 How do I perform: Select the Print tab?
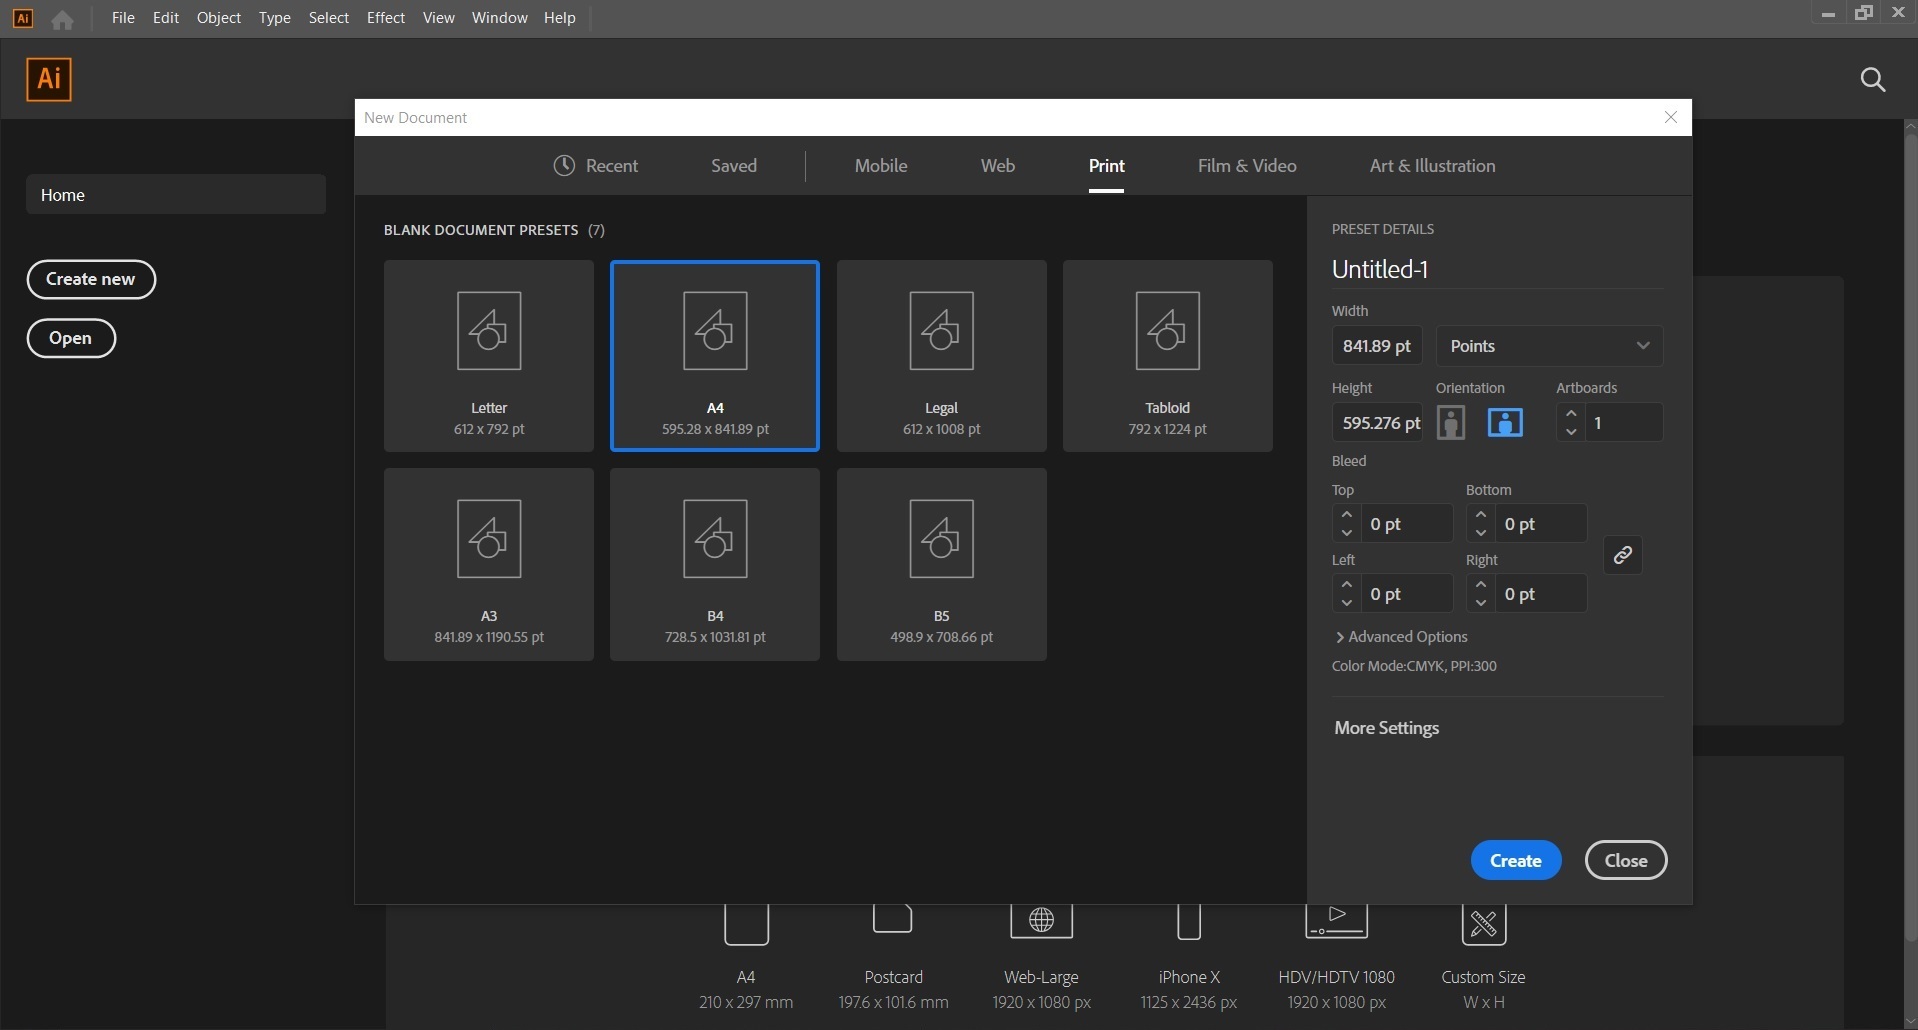pyautogui.click(x=1106, y=166)
